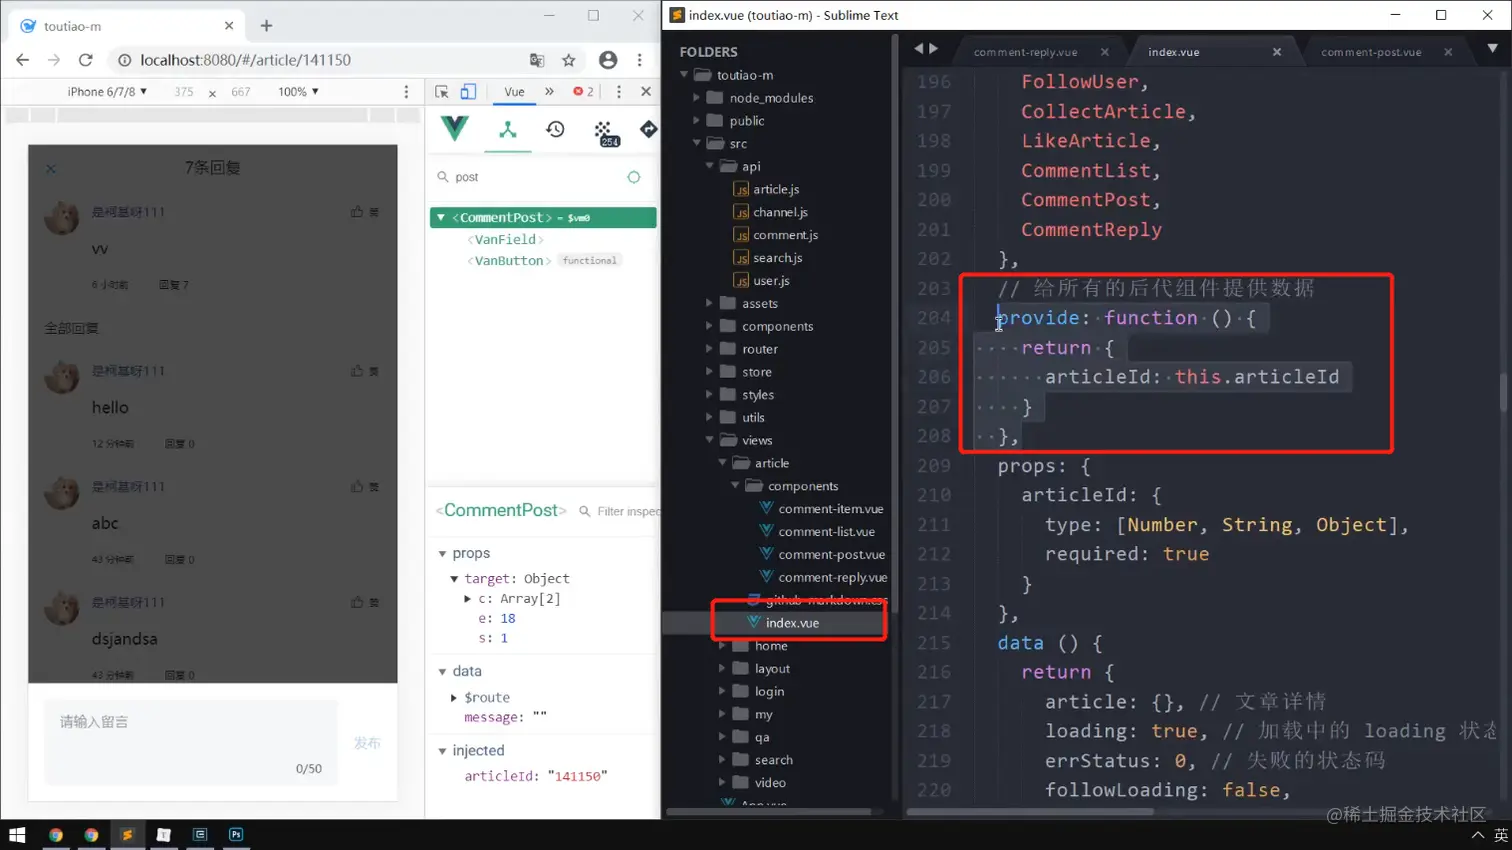This screenshot has height=850, width=1512.
Task: Click the Sublime editor vertical scrollbar
Action: [1503, 391]
